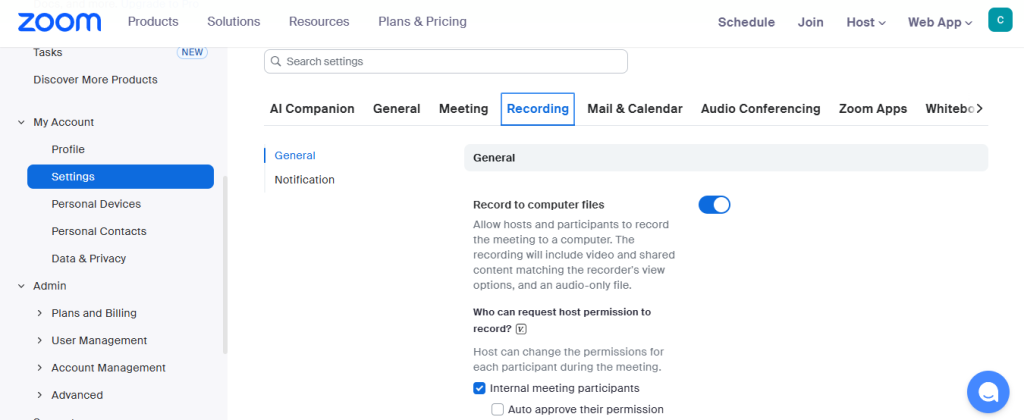Expand User Management
Image resolution: width=1024 pixels, height=420 pixels.
(x=40, y=341)
